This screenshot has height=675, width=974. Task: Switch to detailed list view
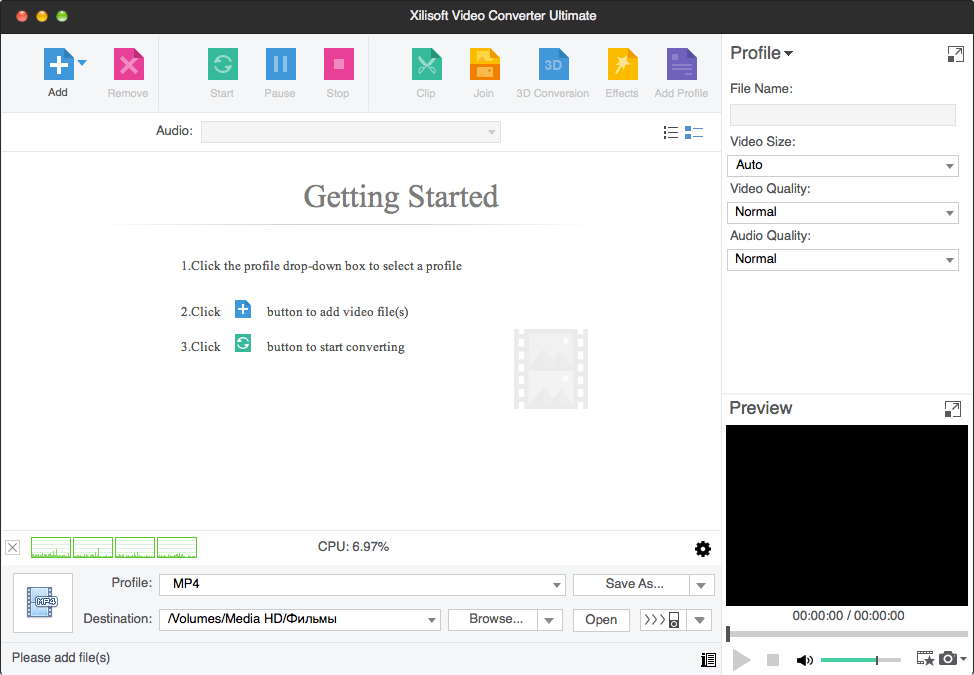point(693,132)
